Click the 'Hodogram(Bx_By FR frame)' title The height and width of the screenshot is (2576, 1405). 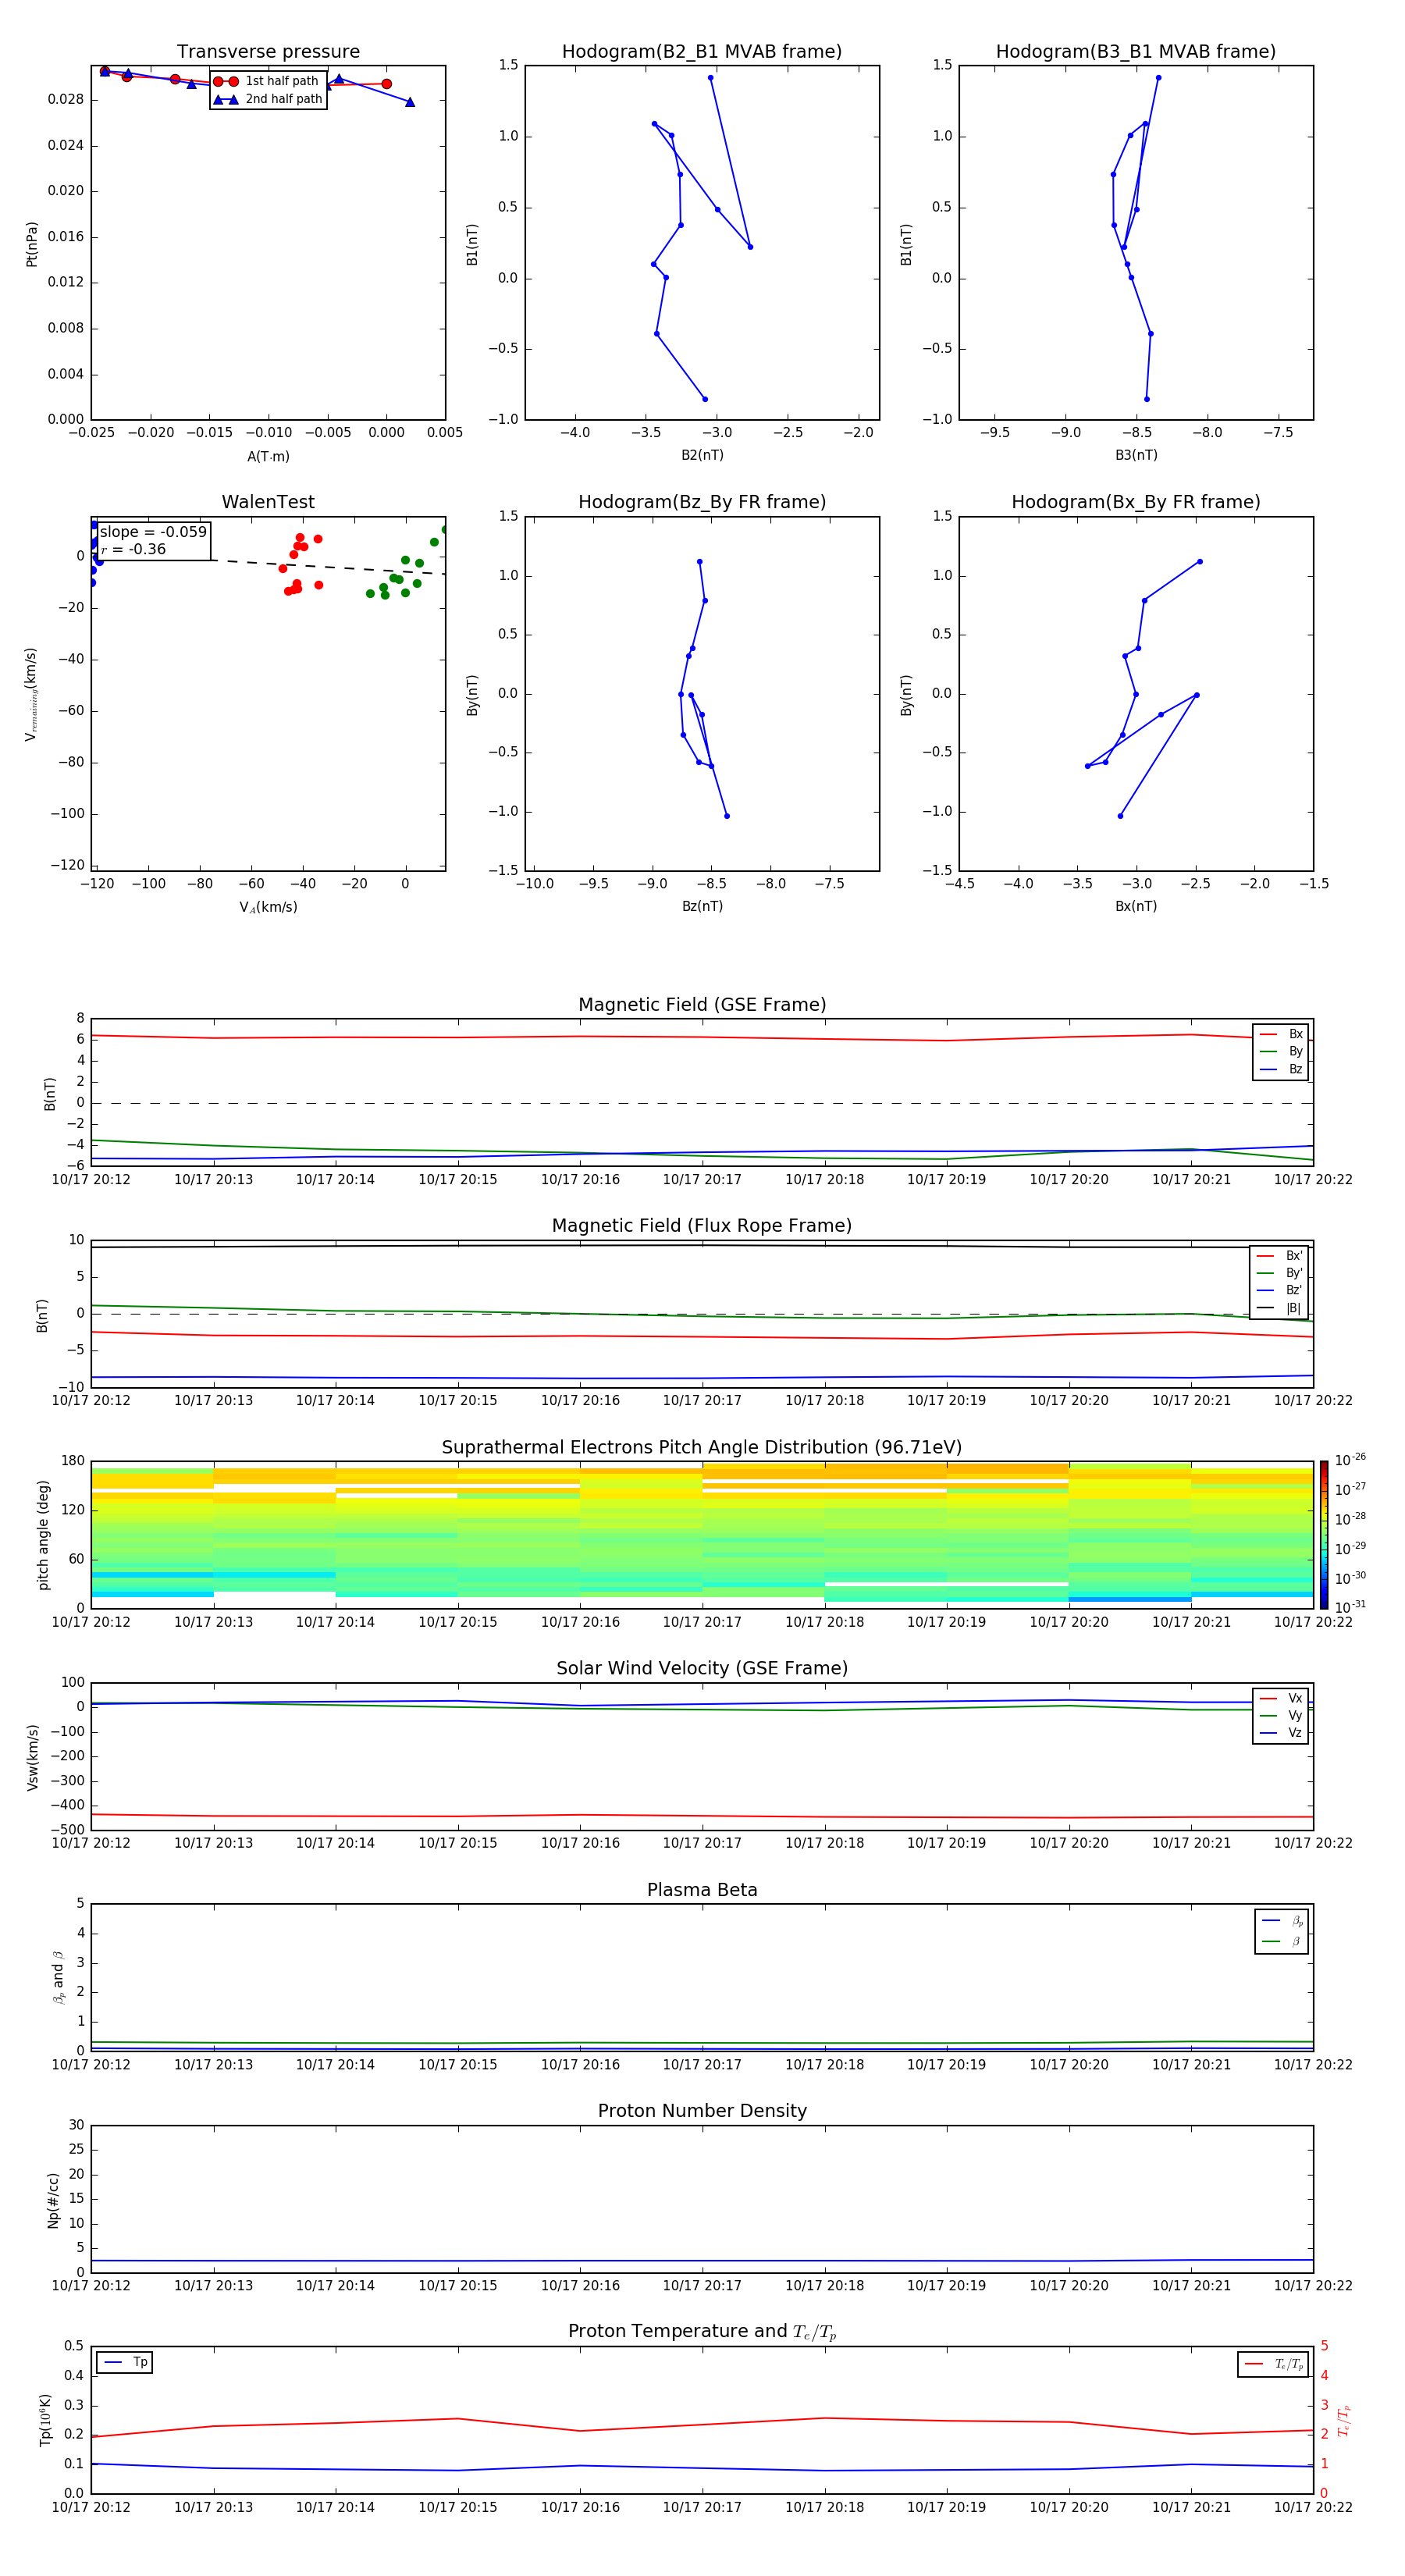tap(1136, 502)
